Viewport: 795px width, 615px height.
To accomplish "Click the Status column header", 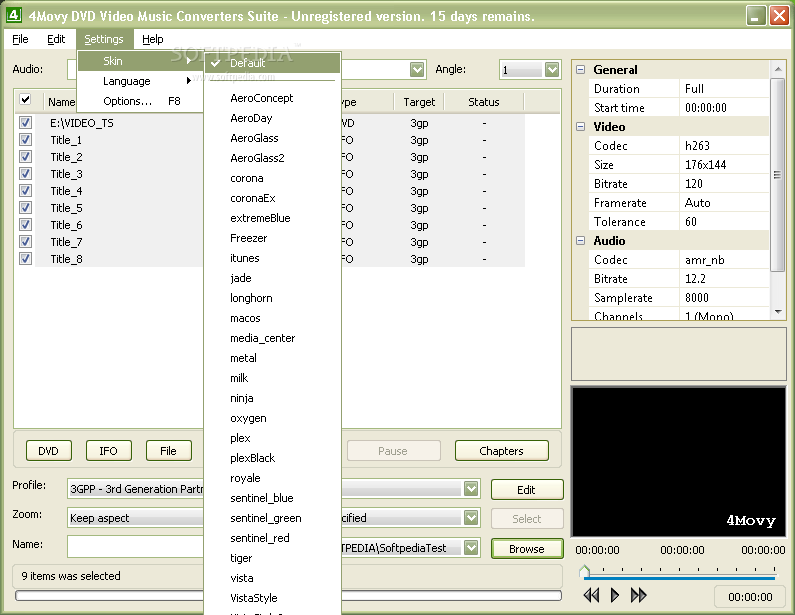I will (484, 102).
